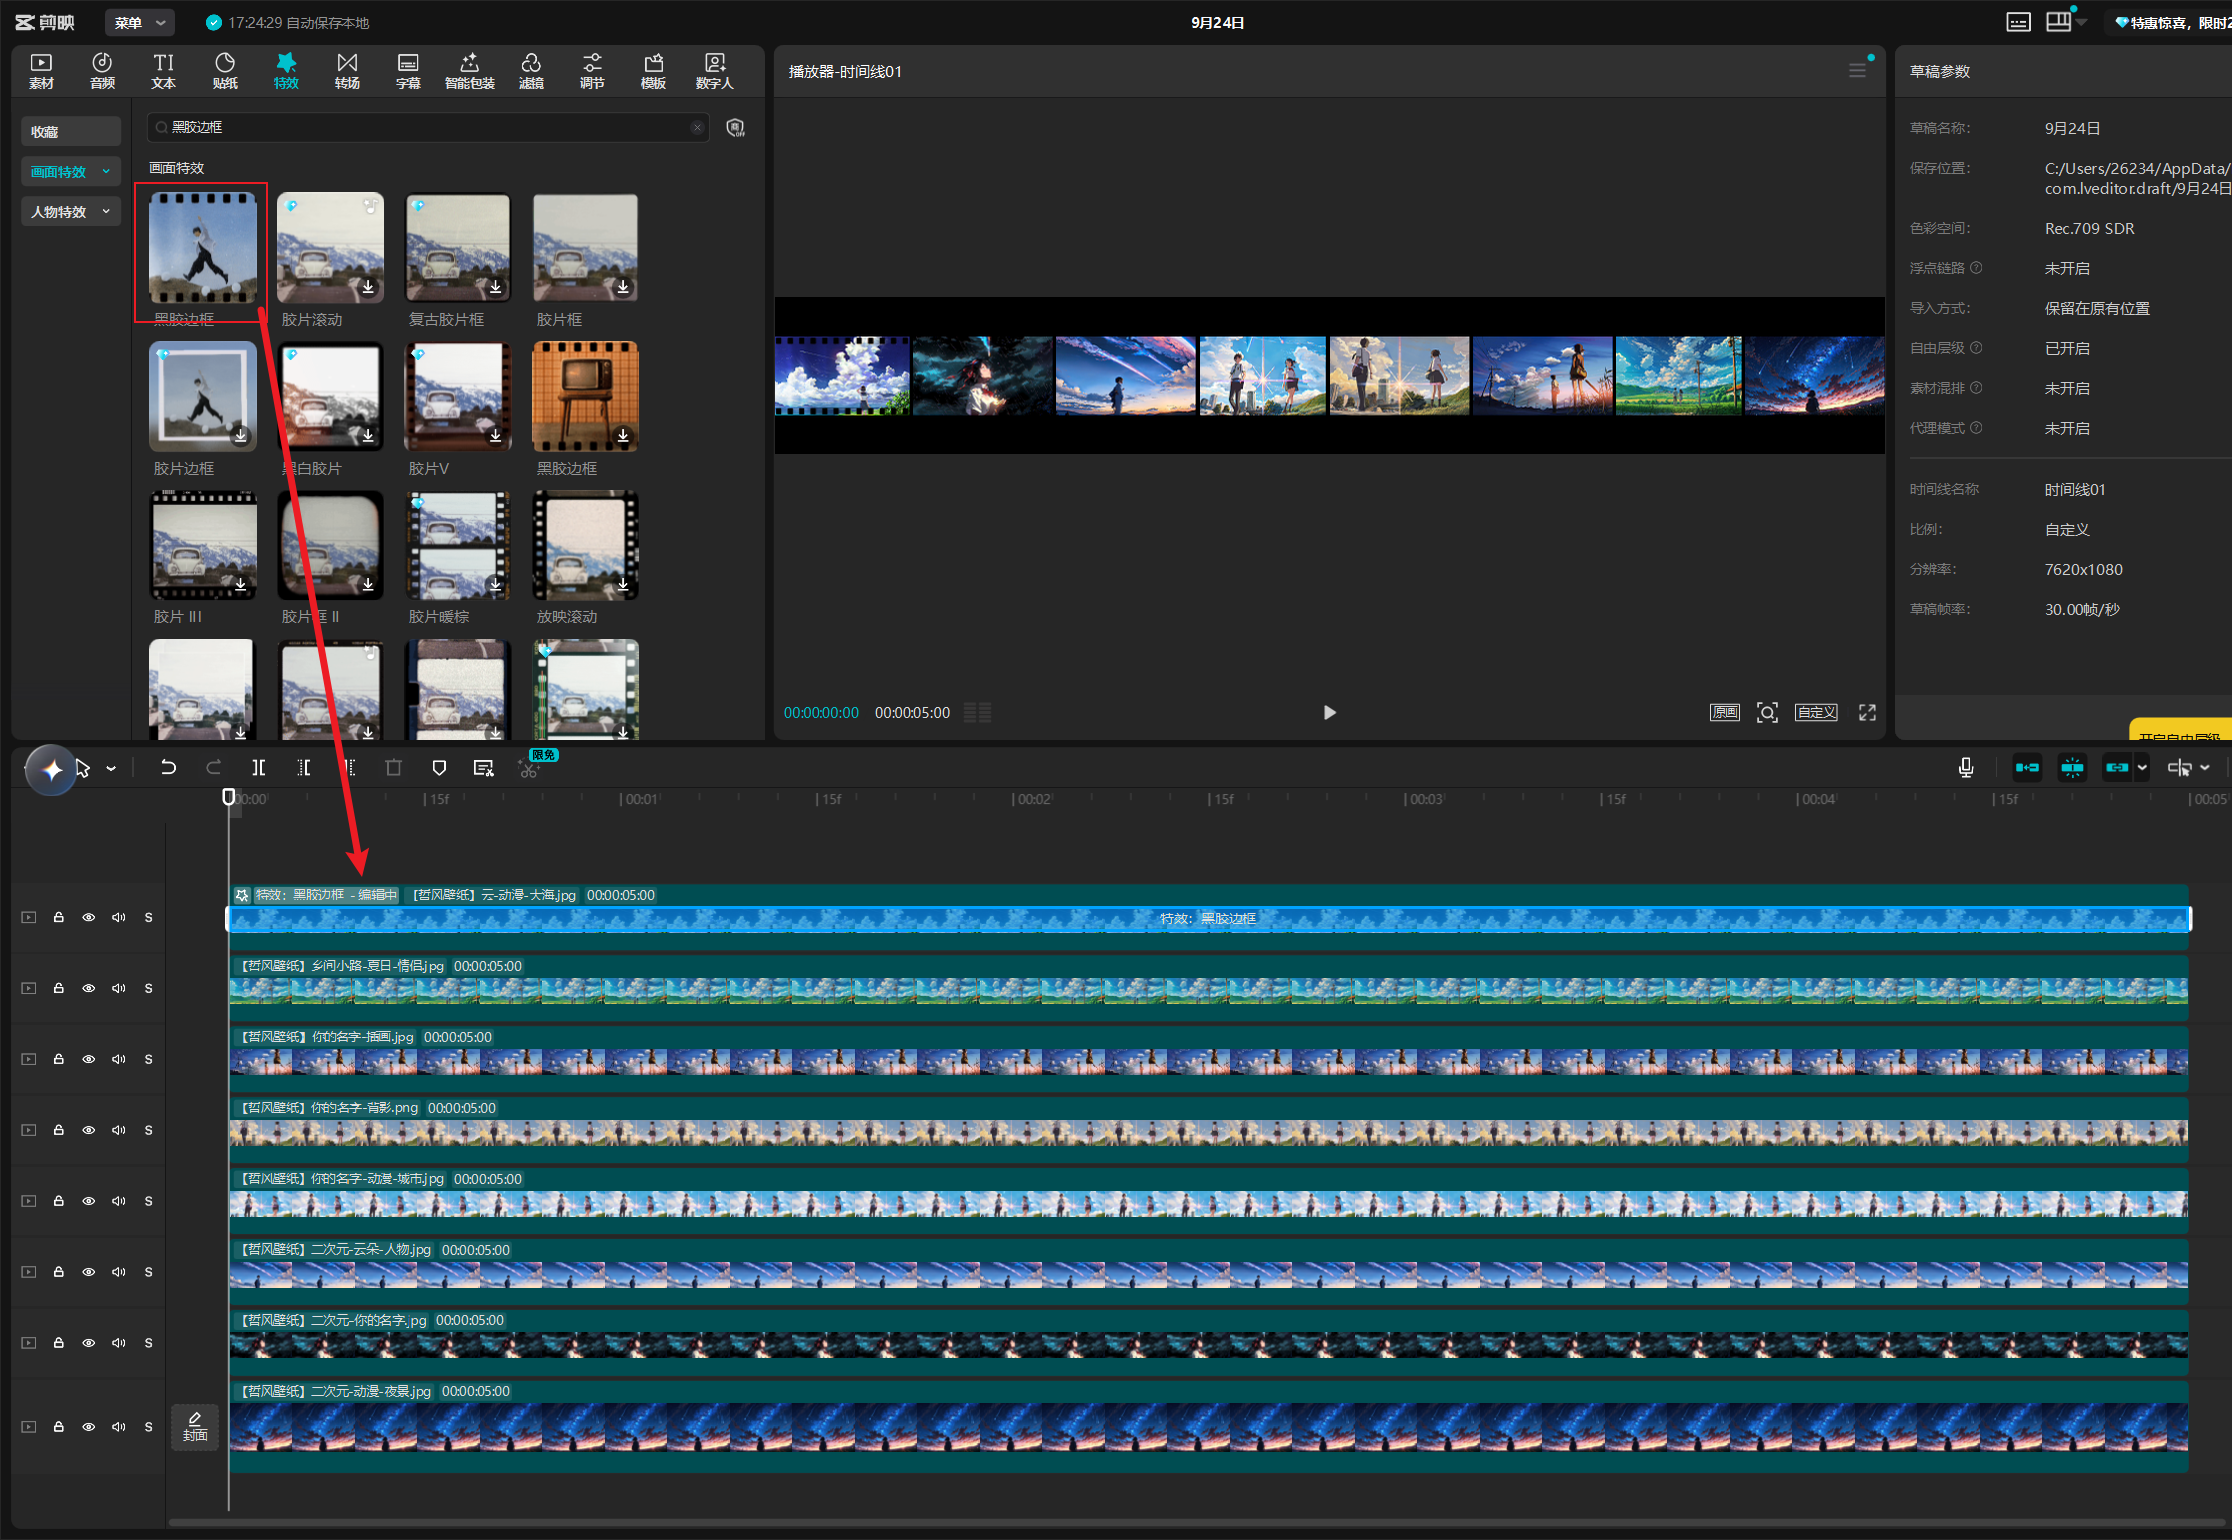
Task: Enter fullscreen preview in the player
Action: click(1867, 712)
